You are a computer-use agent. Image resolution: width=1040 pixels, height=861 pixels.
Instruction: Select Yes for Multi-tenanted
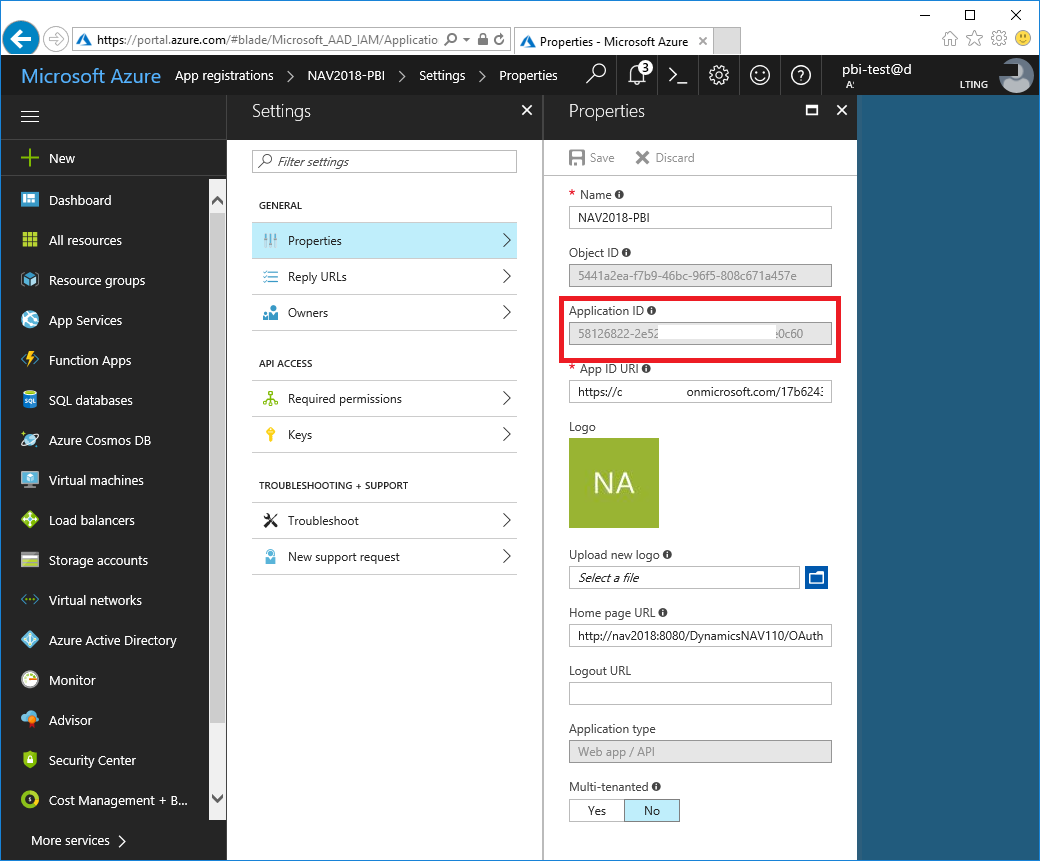(x=596, y=811)
